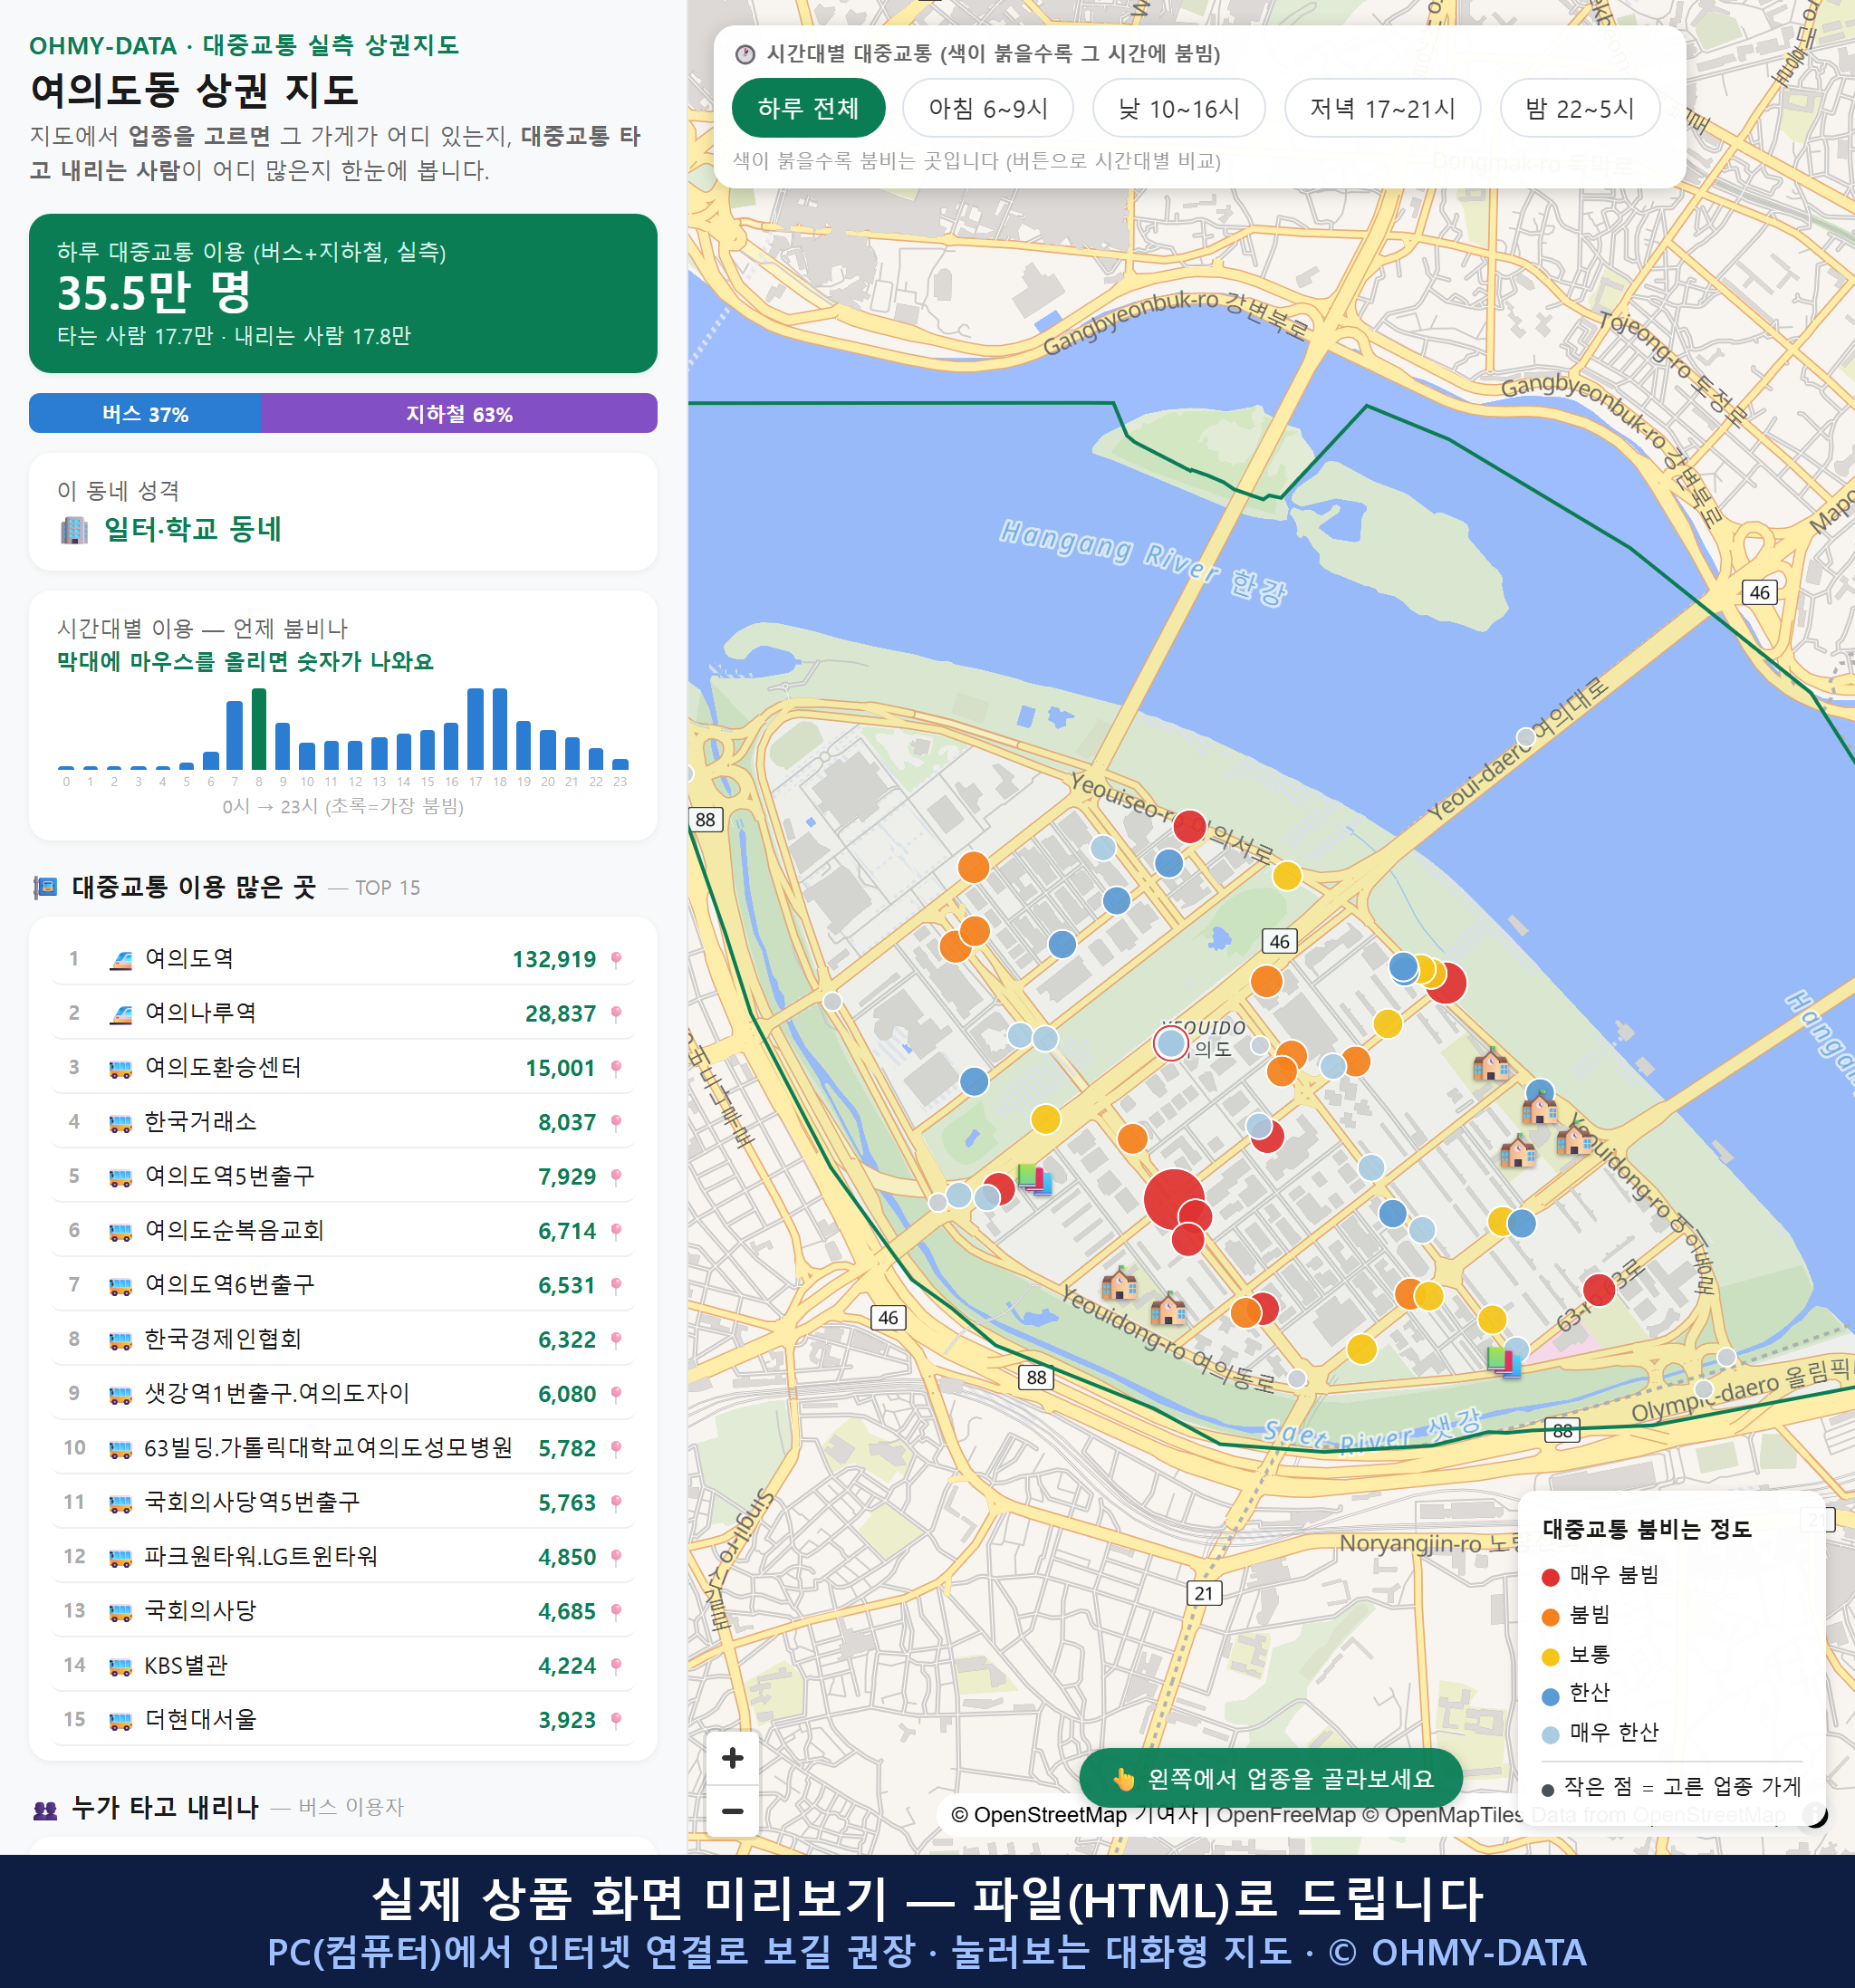
Task: Select the 낮 10~16시 time filter
Action: (1179, 108)
